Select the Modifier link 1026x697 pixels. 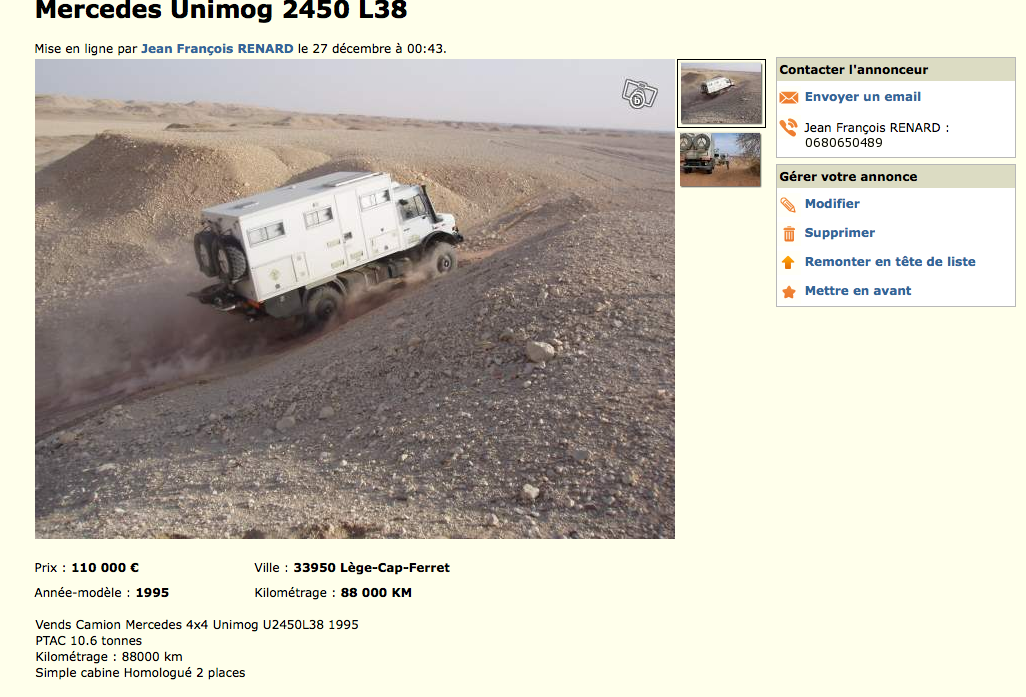pos(832,204)
